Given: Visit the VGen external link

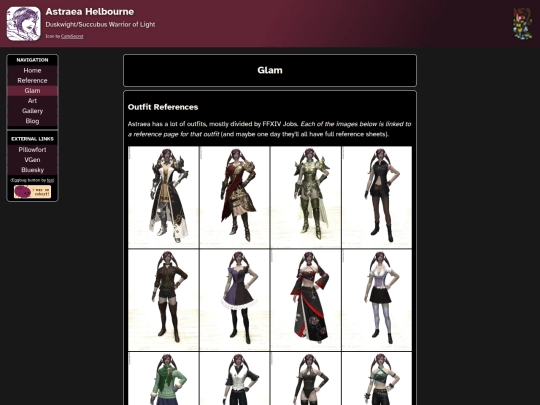Looking at the screenshot, I should (x=32, y=160).
